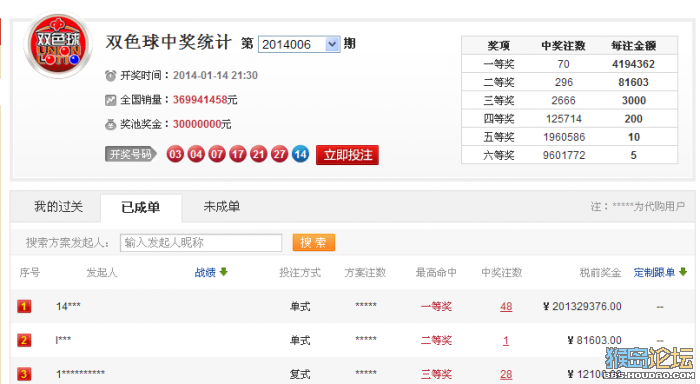Click the 发起人 column header

(x=102, y=272)
